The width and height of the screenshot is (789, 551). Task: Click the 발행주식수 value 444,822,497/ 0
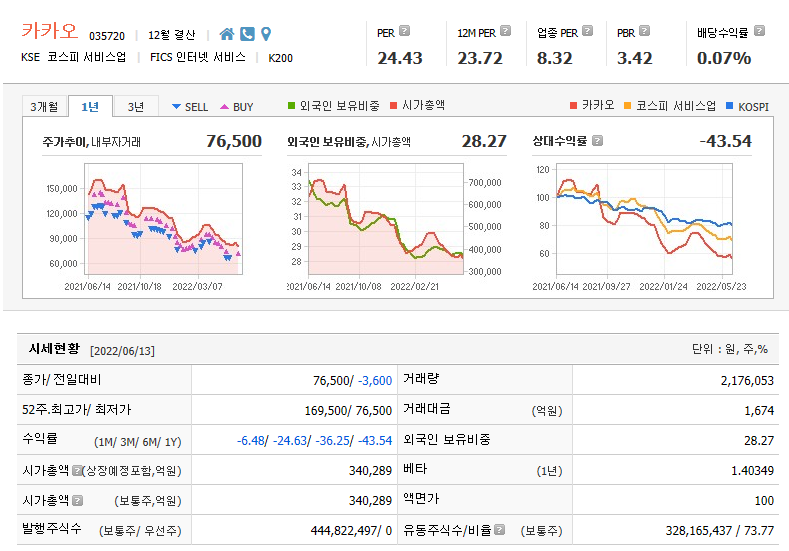[x=351, y=531]
